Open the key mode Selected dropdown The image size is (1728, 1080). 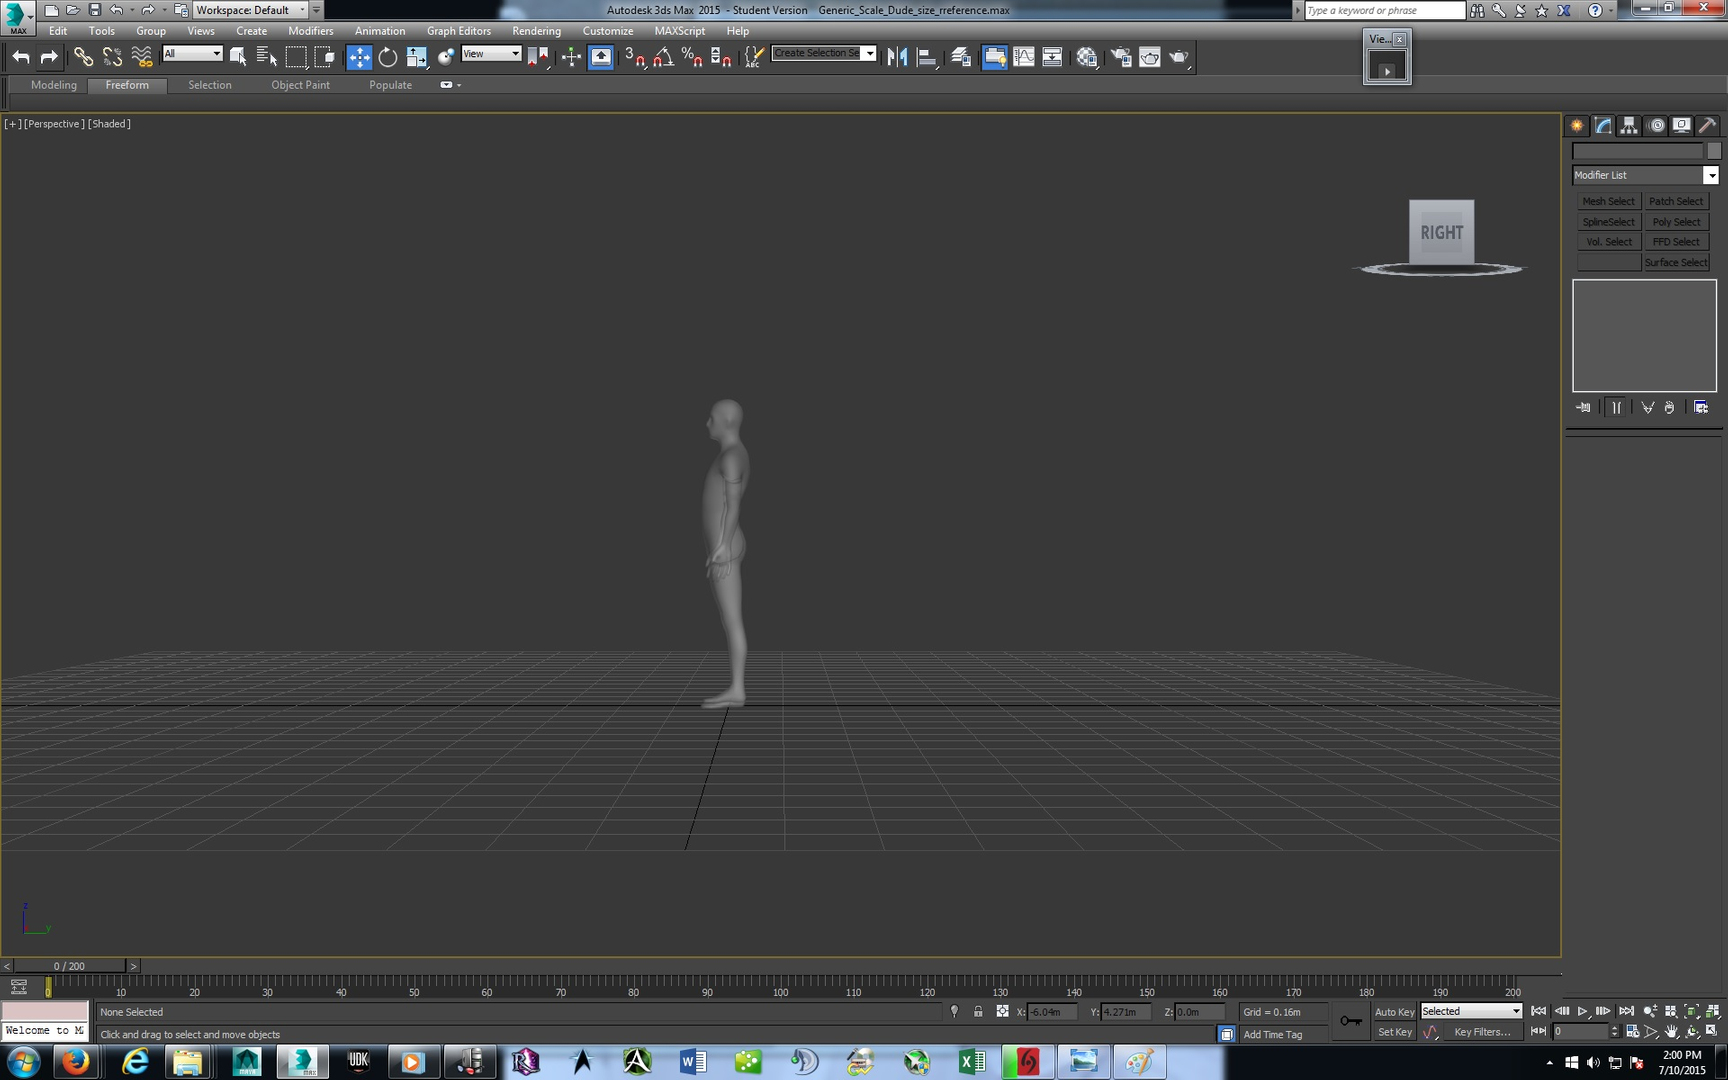[x=1471, y=1011]
